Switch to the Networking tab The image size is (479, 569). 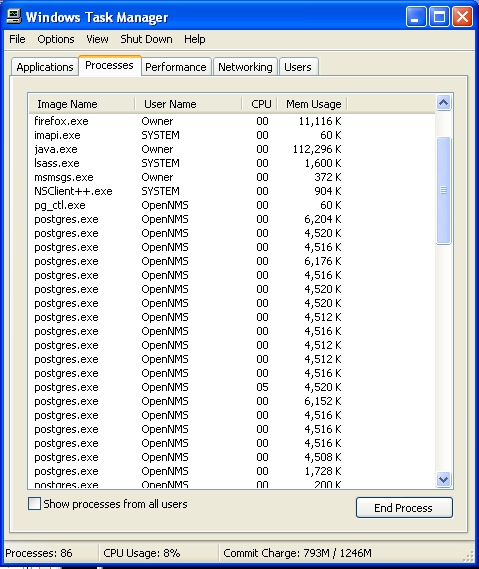pyautogui.click(x=245, y=67)
